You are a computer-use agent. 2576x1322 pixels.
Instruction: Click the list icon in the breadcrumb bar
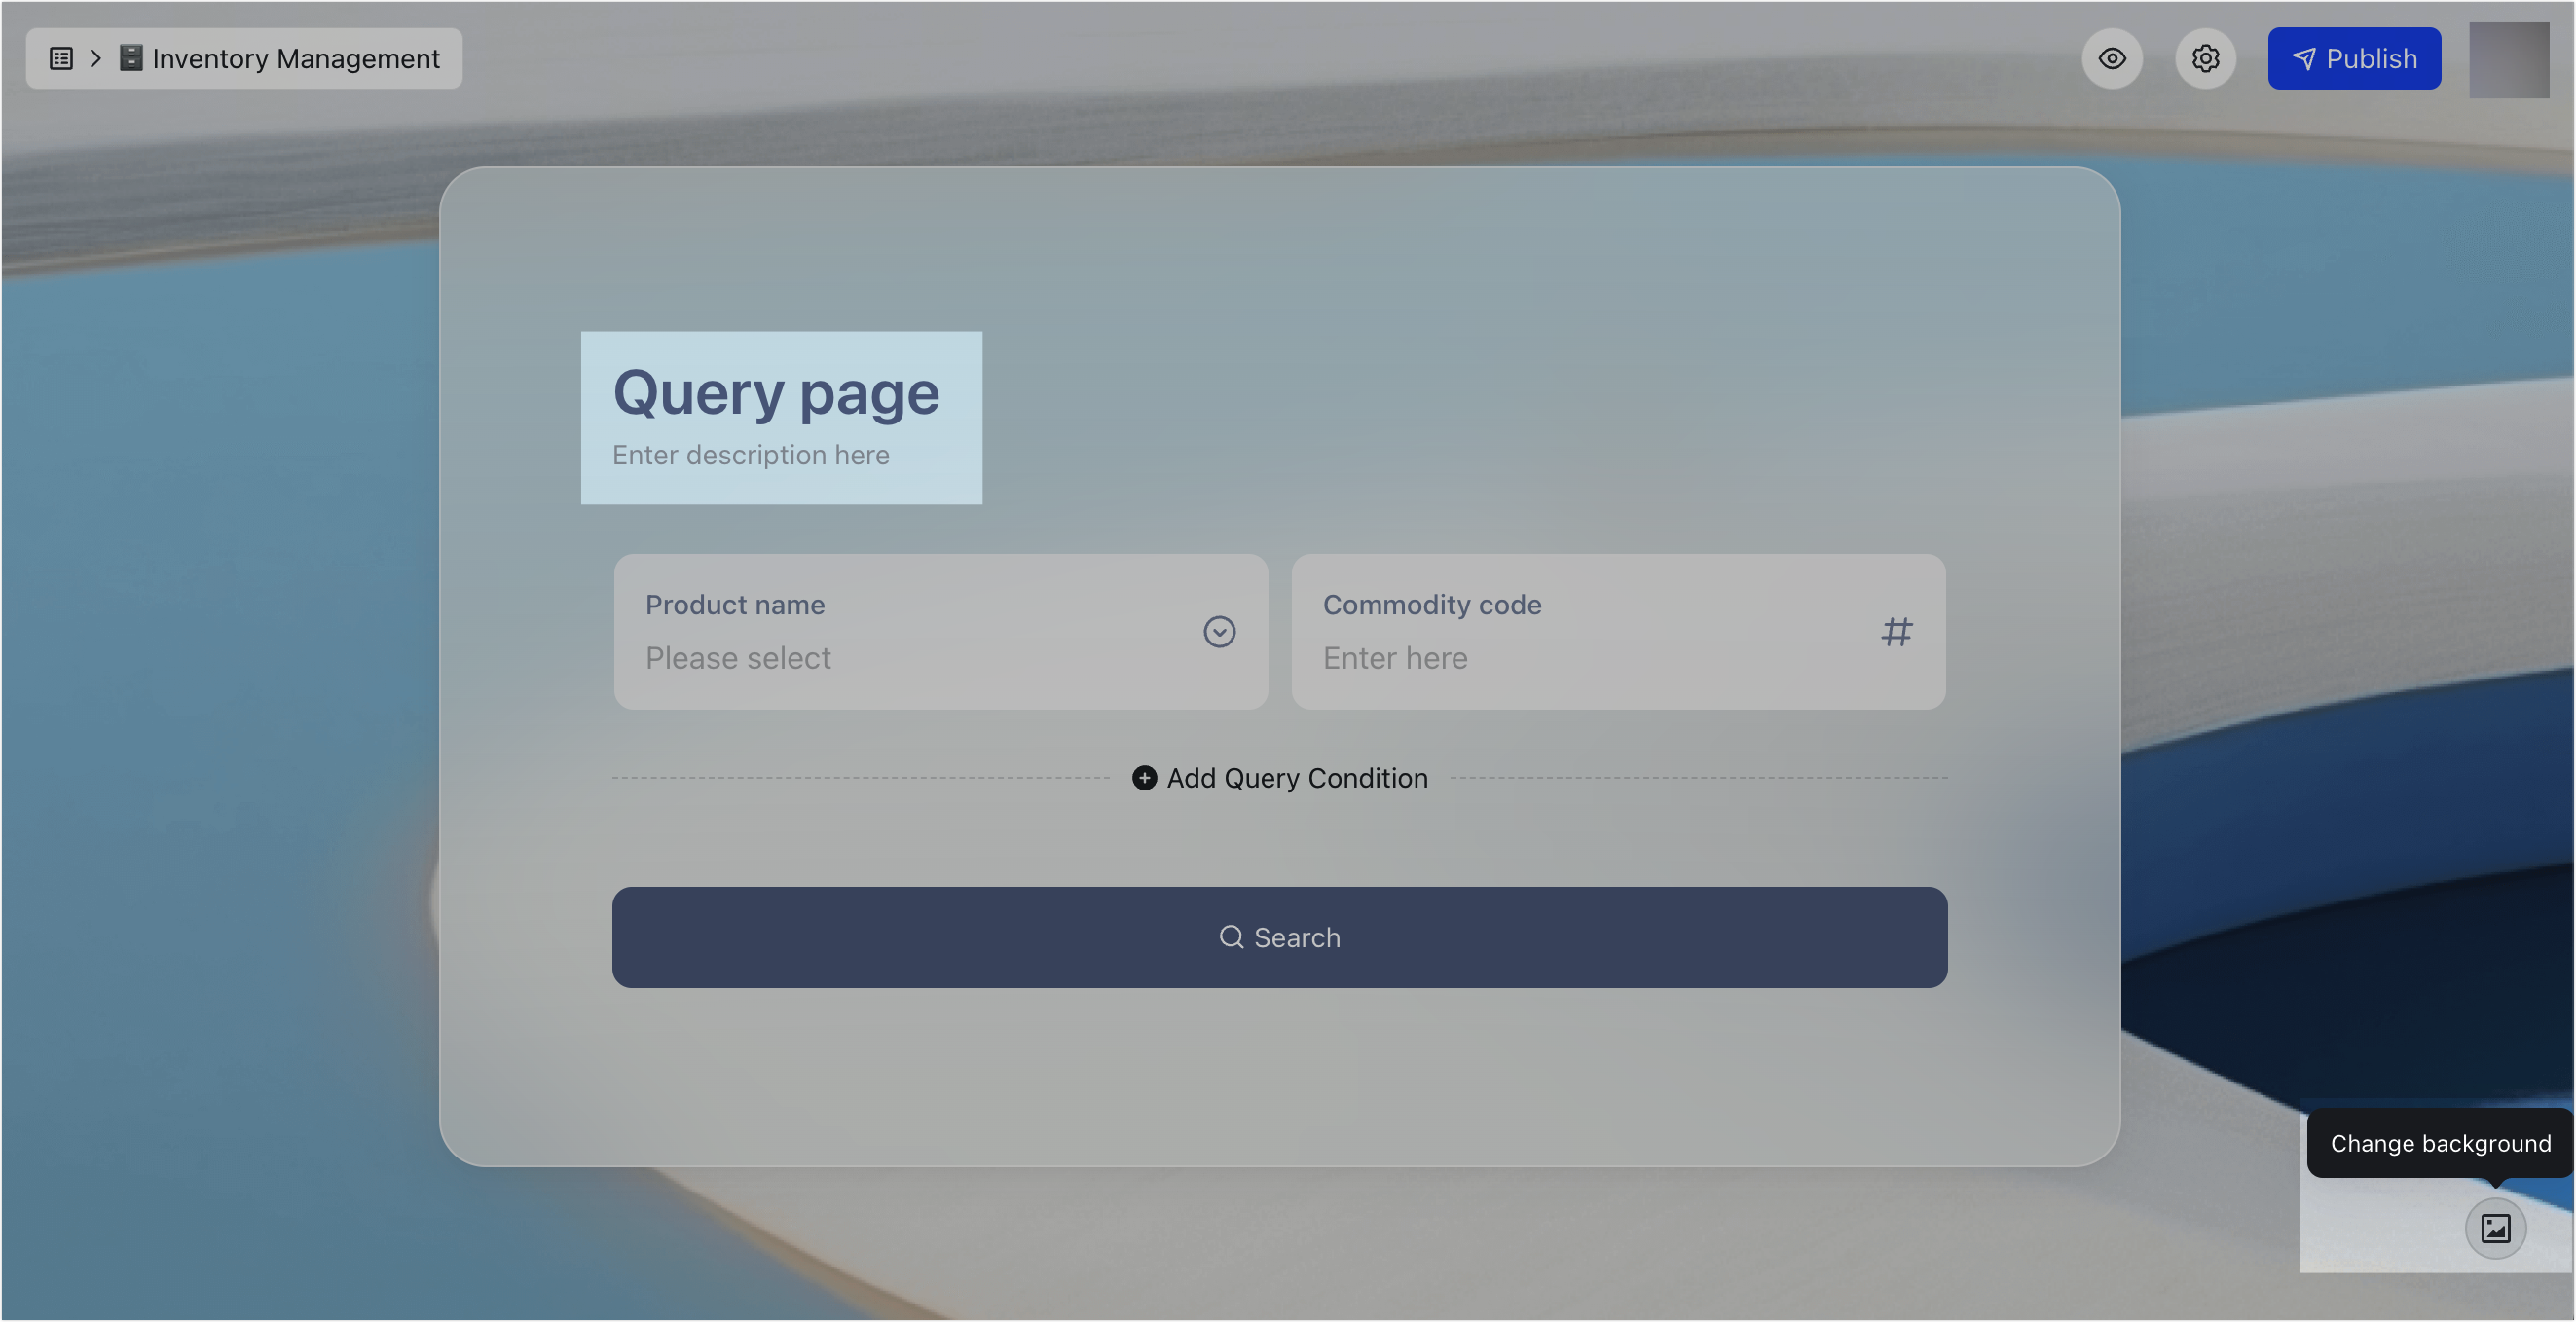tap(60, 58)
